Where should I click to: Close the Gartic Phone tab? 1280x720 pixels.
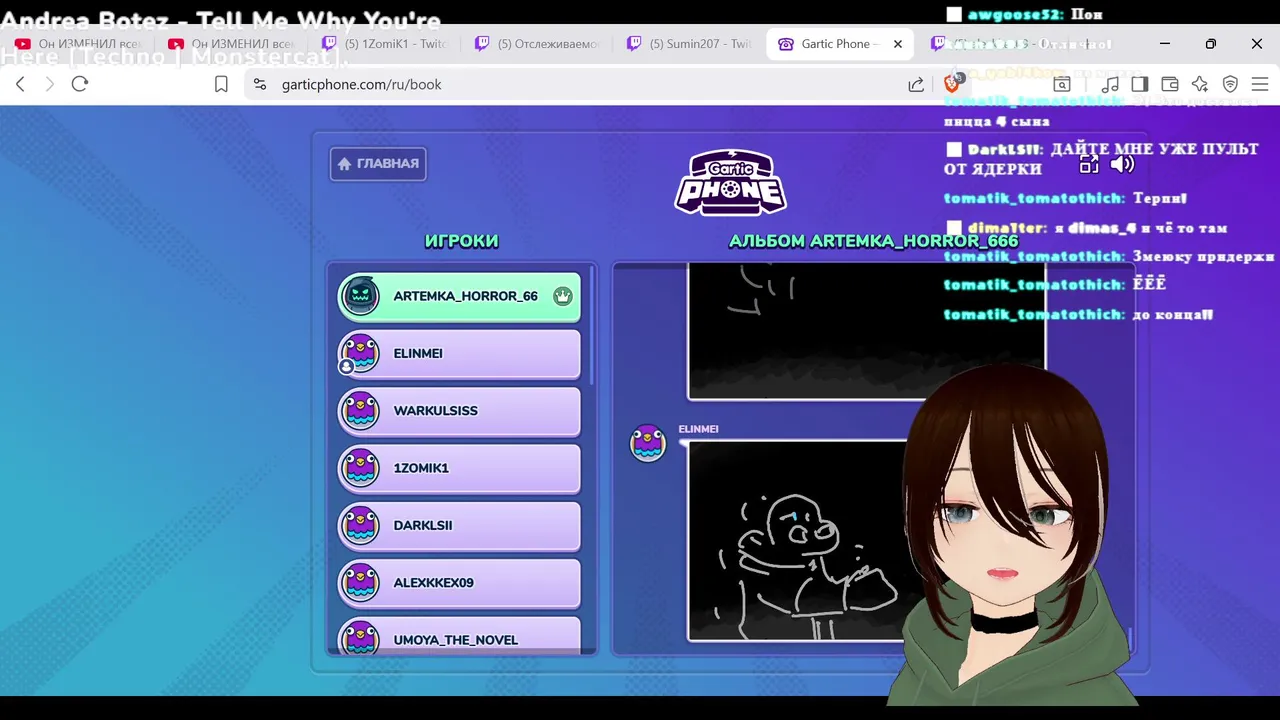click(x=898, y=44)
